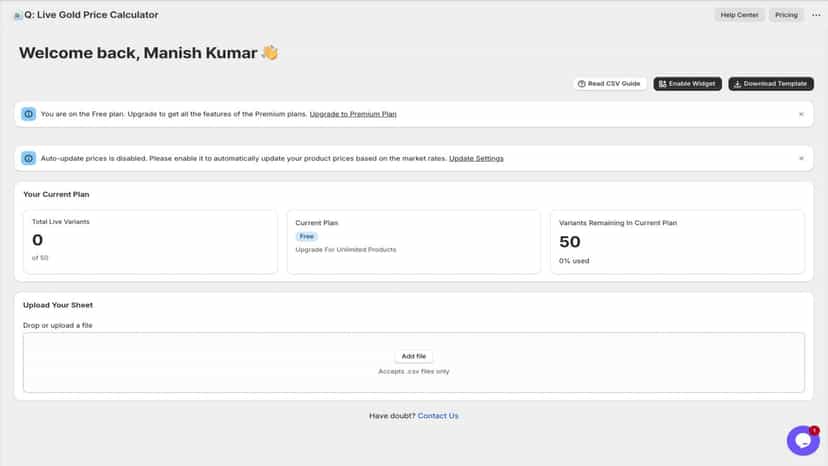Click the remaining variants value 50
This screenshot has width=828, height=466.
click(569, 242)
